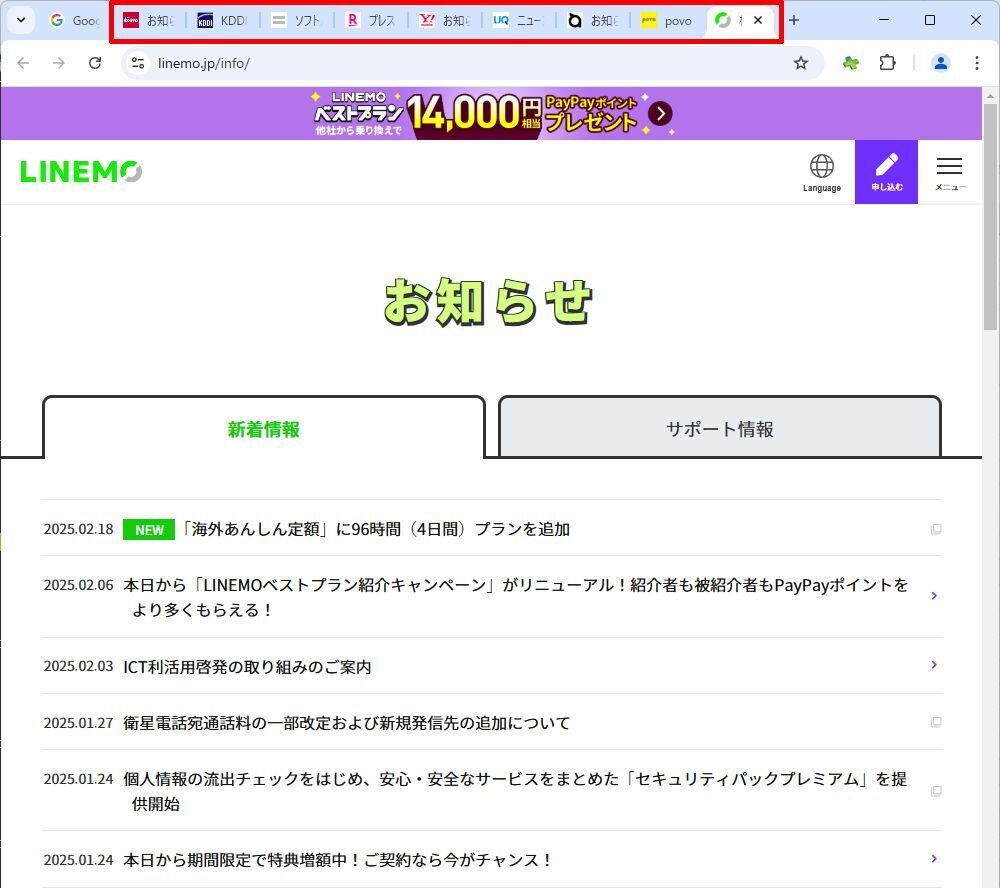Select the 新着情報 tab
Viewport: 1000px width, 888px height.
click(264, 429)
